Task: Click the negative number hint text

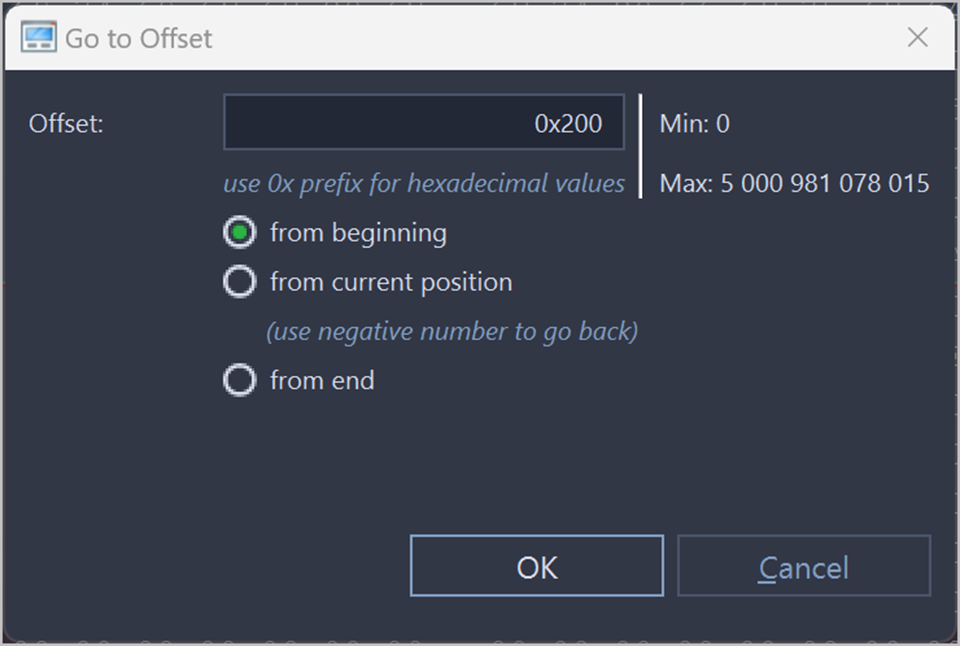Action: [451, 331]
